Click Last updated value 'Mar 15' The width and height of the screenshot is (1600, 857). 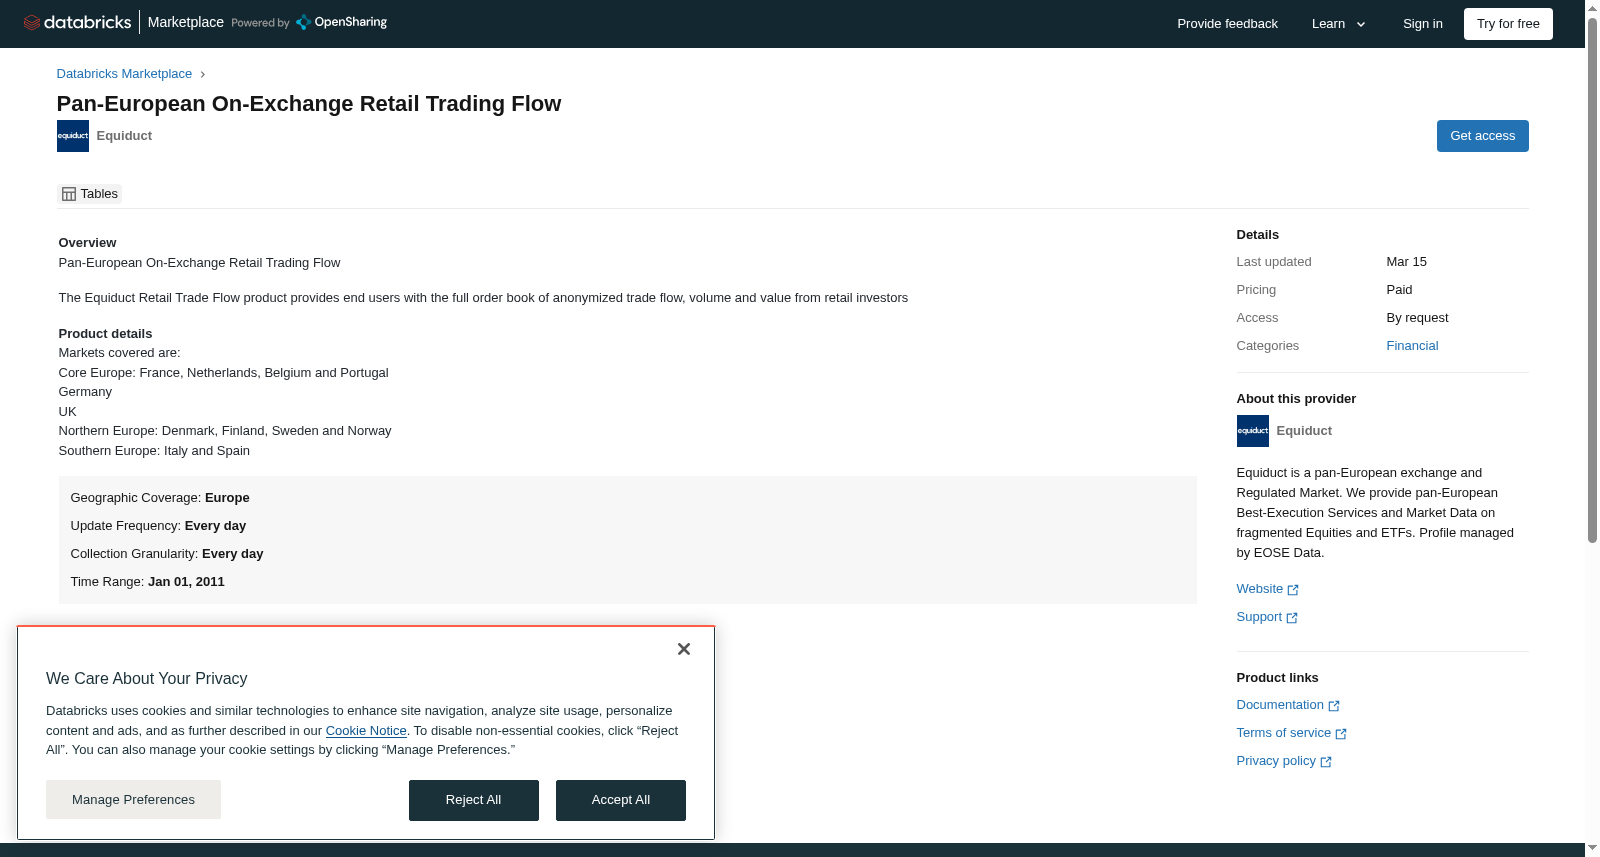[x=1406, y=262]
